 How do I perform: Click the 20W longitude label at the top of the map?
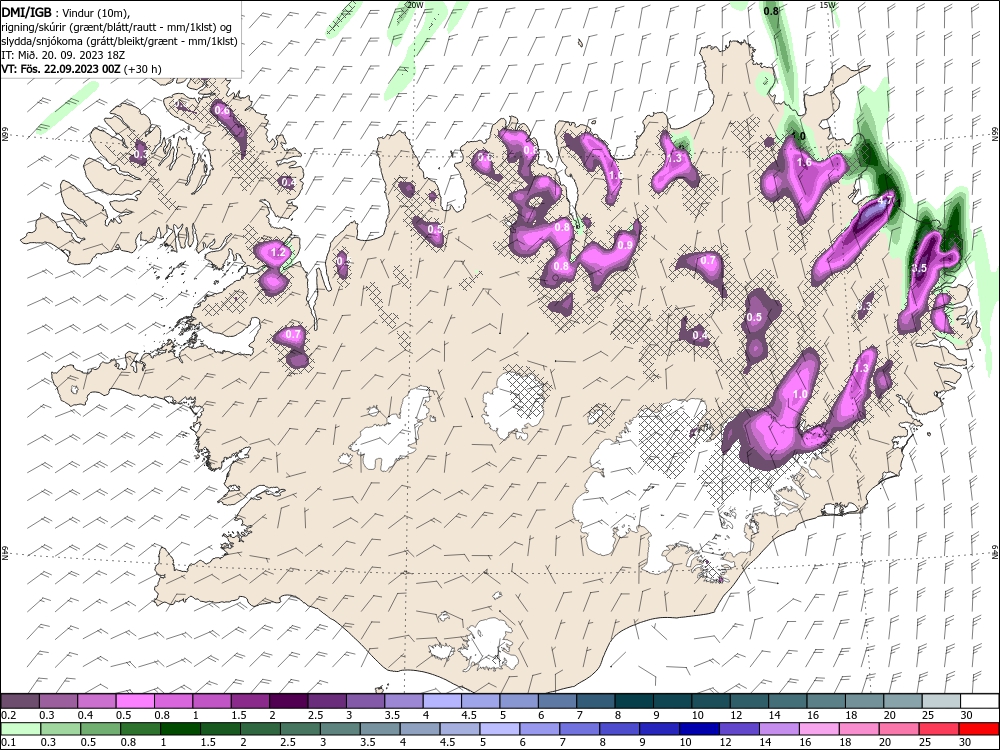point(415,4)
